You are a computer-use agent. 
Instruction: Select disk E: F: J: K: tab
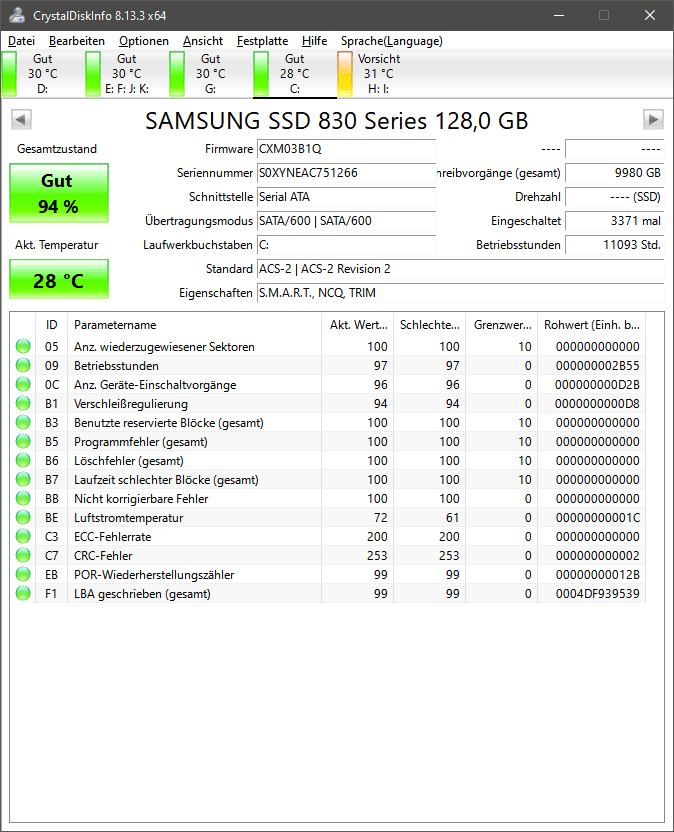tap(126, 74)
